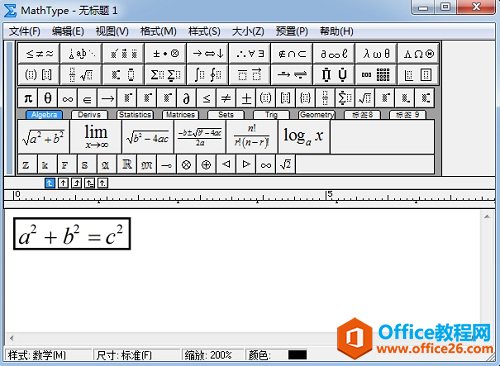Open the 帮助(H) menu

pos(336,31)
